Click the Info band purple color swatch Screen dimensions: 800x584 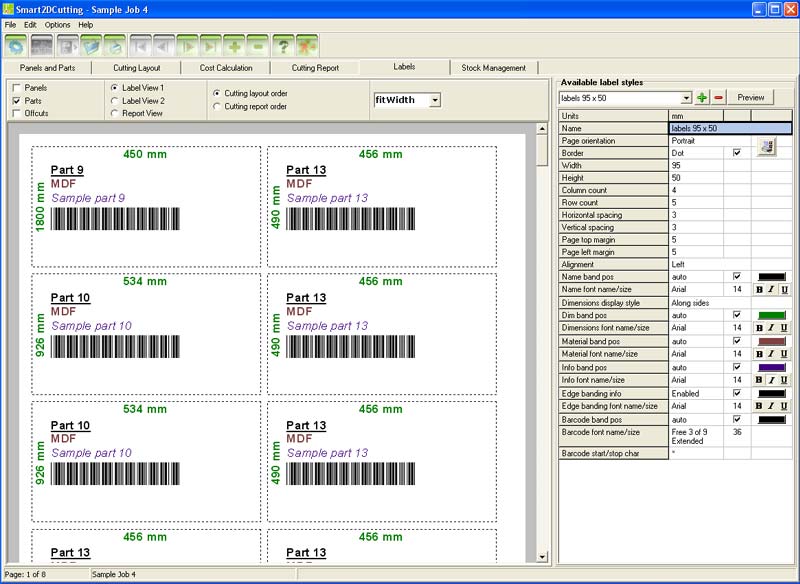pyautogui.click(x=772, y=368)
